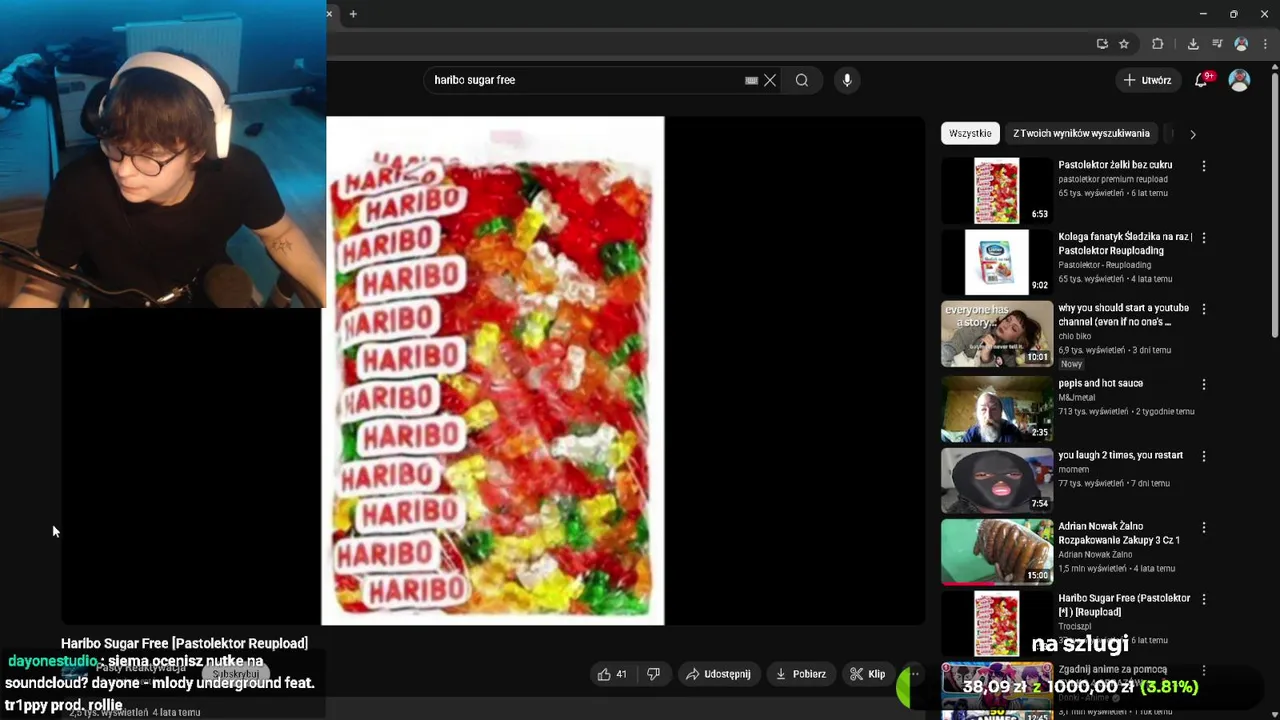Open Adrian Nowak Żalno Rozpakowanie Zakupy video
The height and width of the screenshot is (720, 1280).
[x=1119, y=533]
